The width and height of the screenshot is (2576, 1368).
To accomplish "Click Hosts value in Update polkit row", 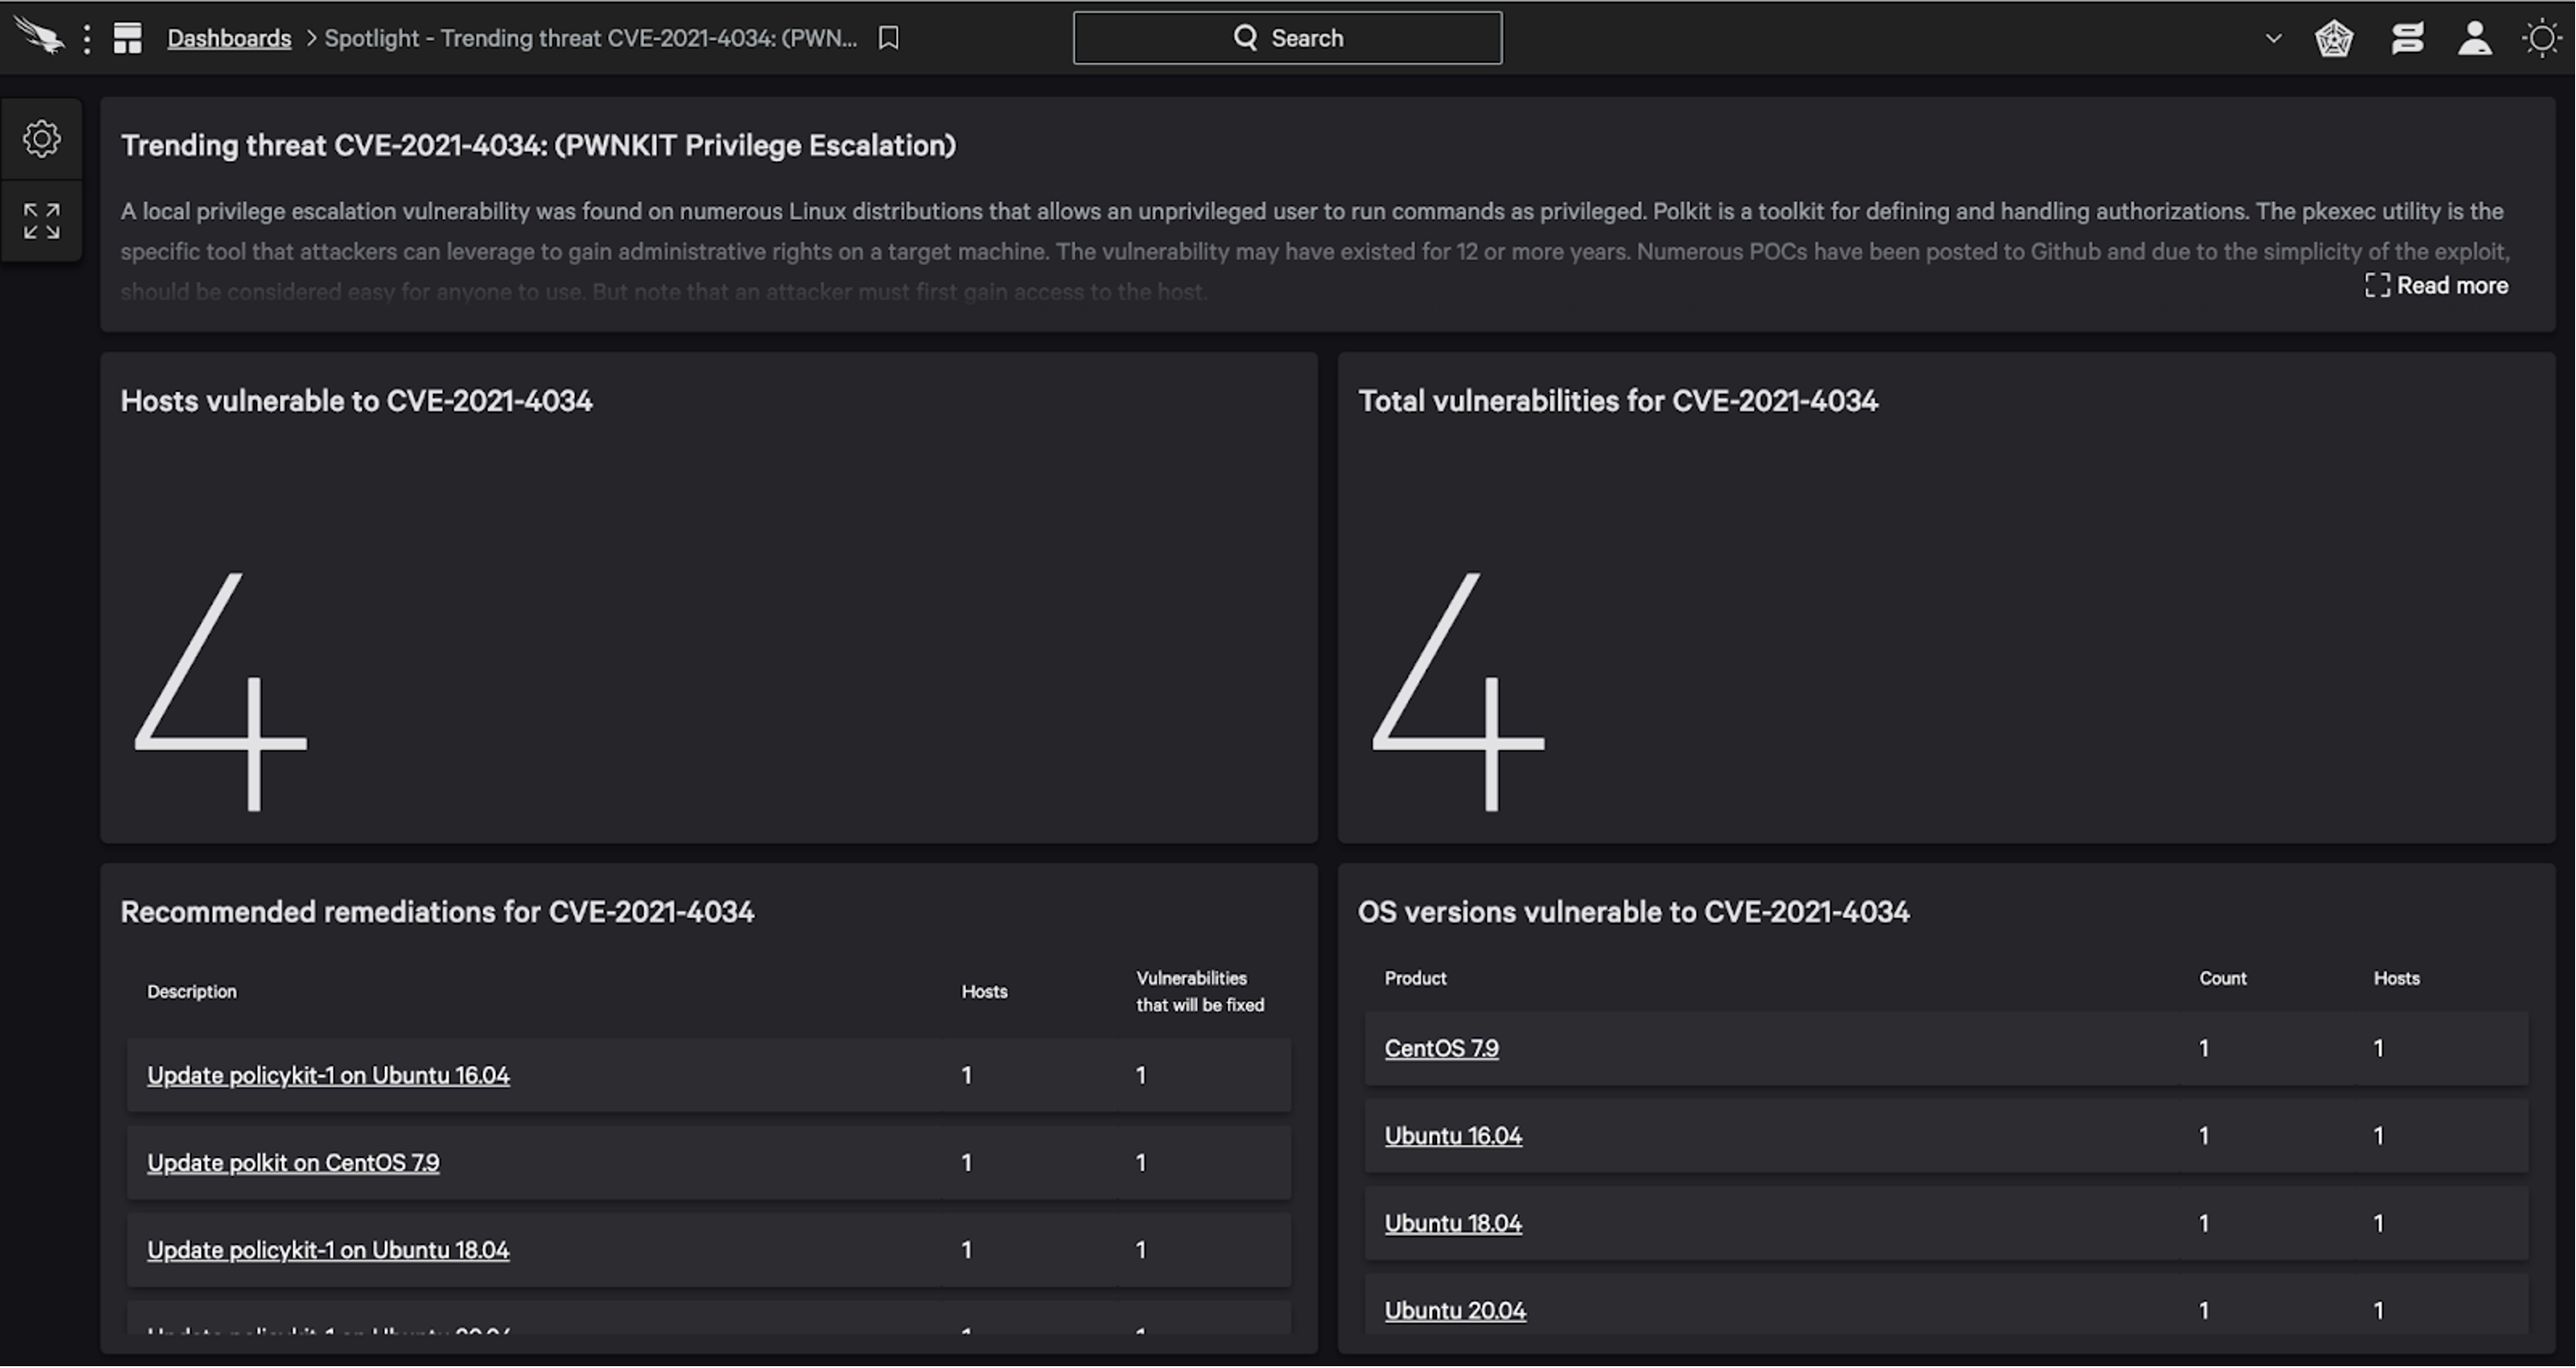I will click(x=966, y=1162).
